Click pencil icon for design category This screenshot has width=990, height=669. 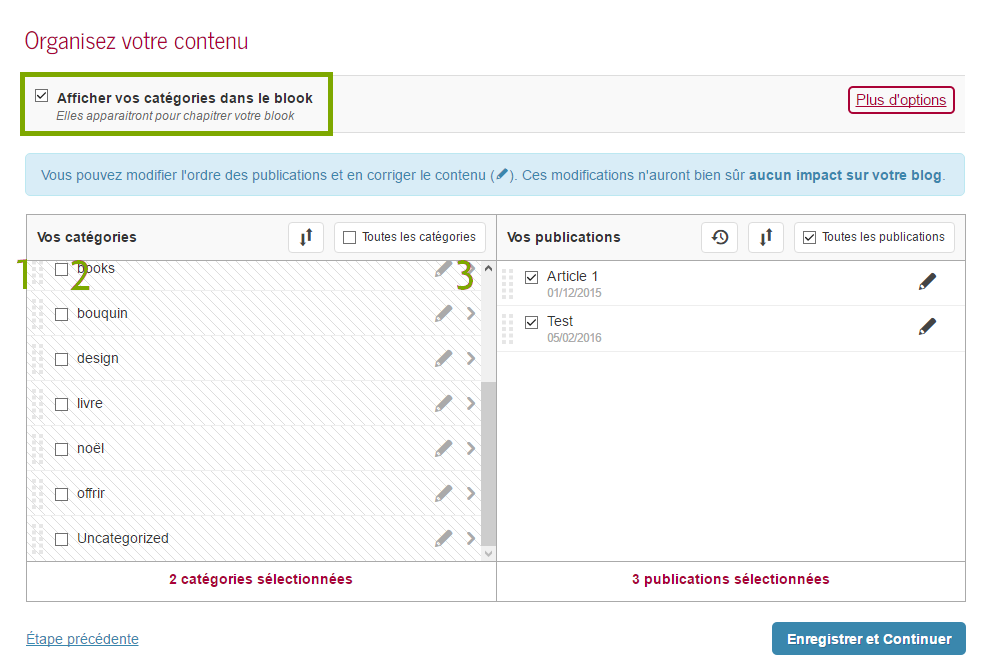(x=443, y=358)
